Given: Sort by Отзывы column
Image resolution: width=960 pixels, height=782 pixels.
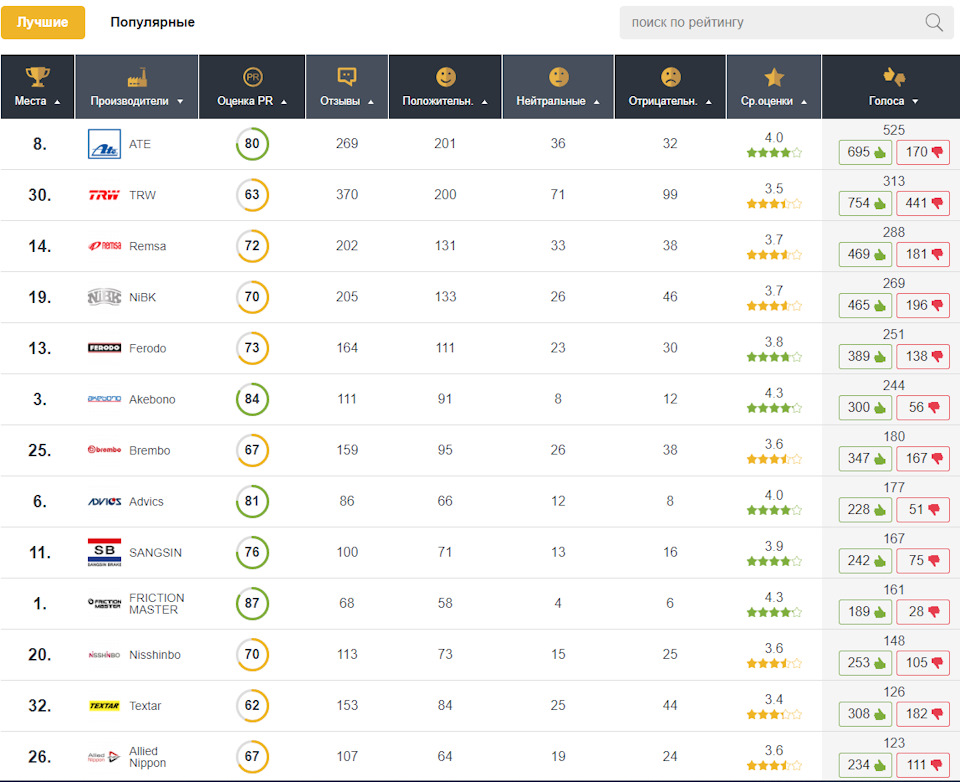Looking at the screenshot, I should (347, 87).
